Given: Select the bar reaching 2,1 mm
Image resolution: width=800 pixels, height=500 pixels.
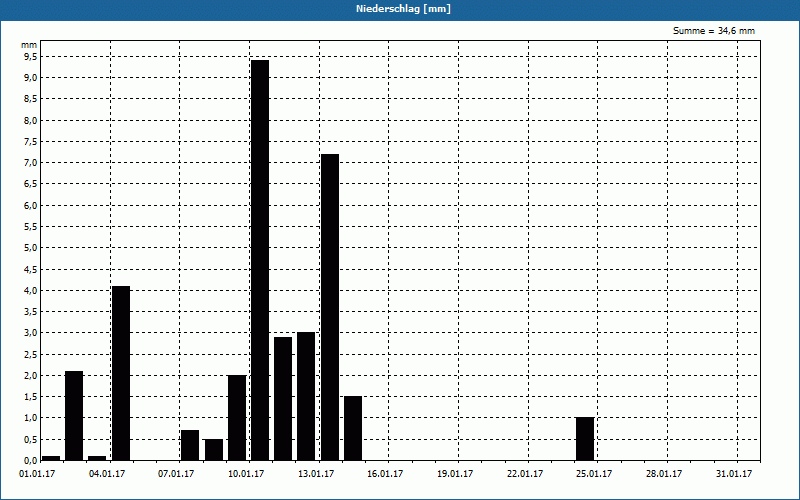Looking at the screenshot, I should click(x=74, y=416).
